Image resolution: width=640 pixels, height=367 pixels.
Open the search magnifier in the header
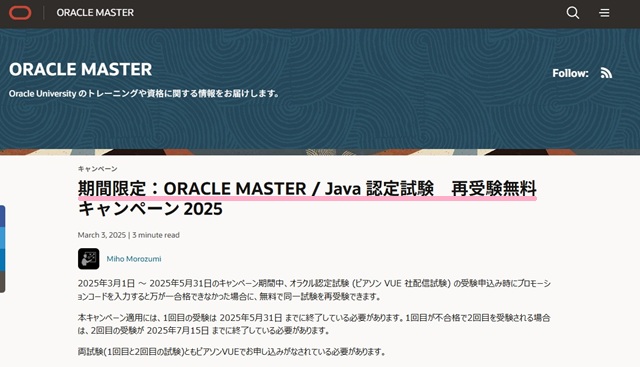(573, 13)
